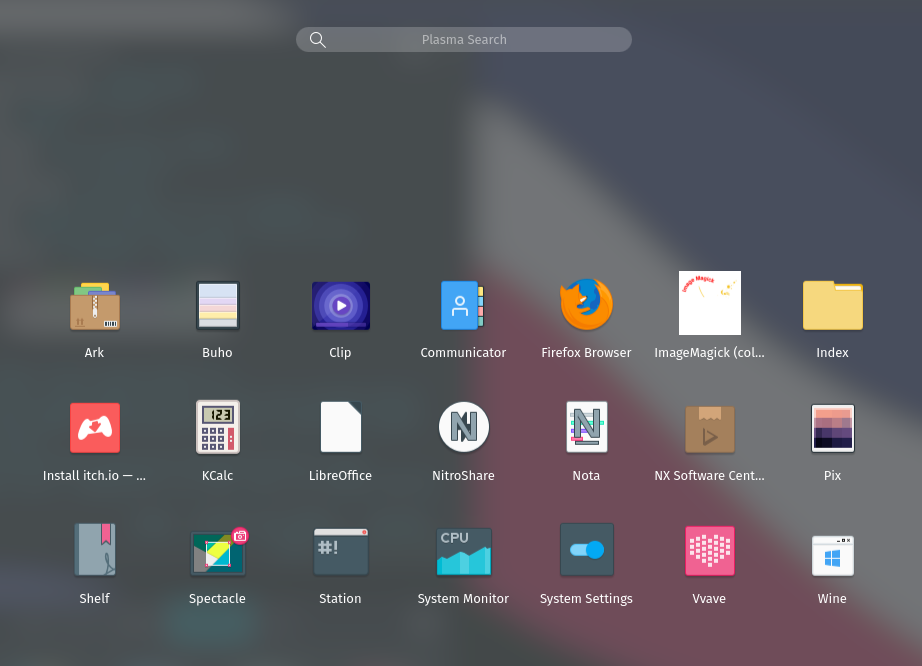Click the "Wine" text label
The height and width of the screenshot is (666, 922).
point(833,598)
